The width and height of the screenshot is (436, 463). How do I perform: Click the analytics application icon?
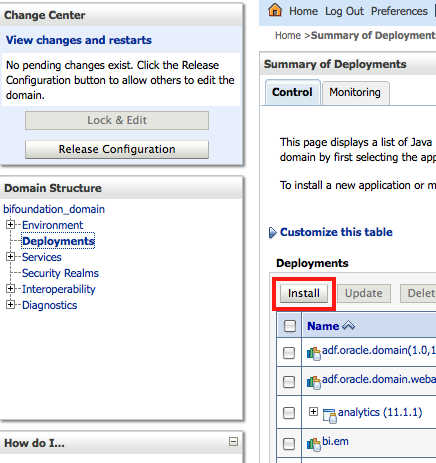[330, 416]
